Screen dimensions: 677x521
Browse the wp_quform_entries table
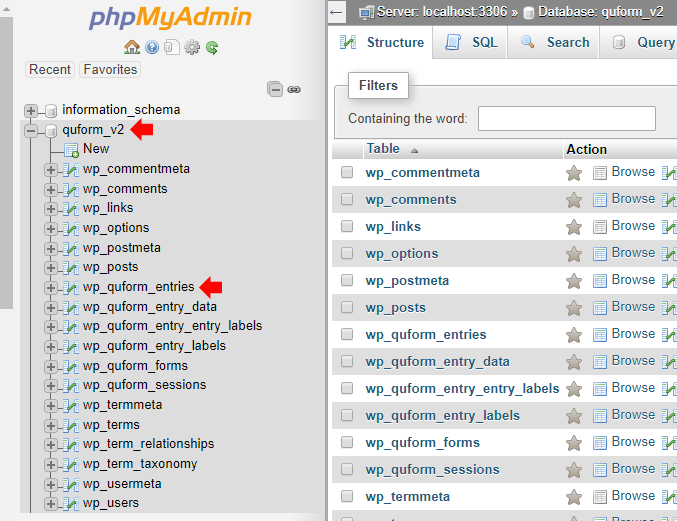coord(624,334)
